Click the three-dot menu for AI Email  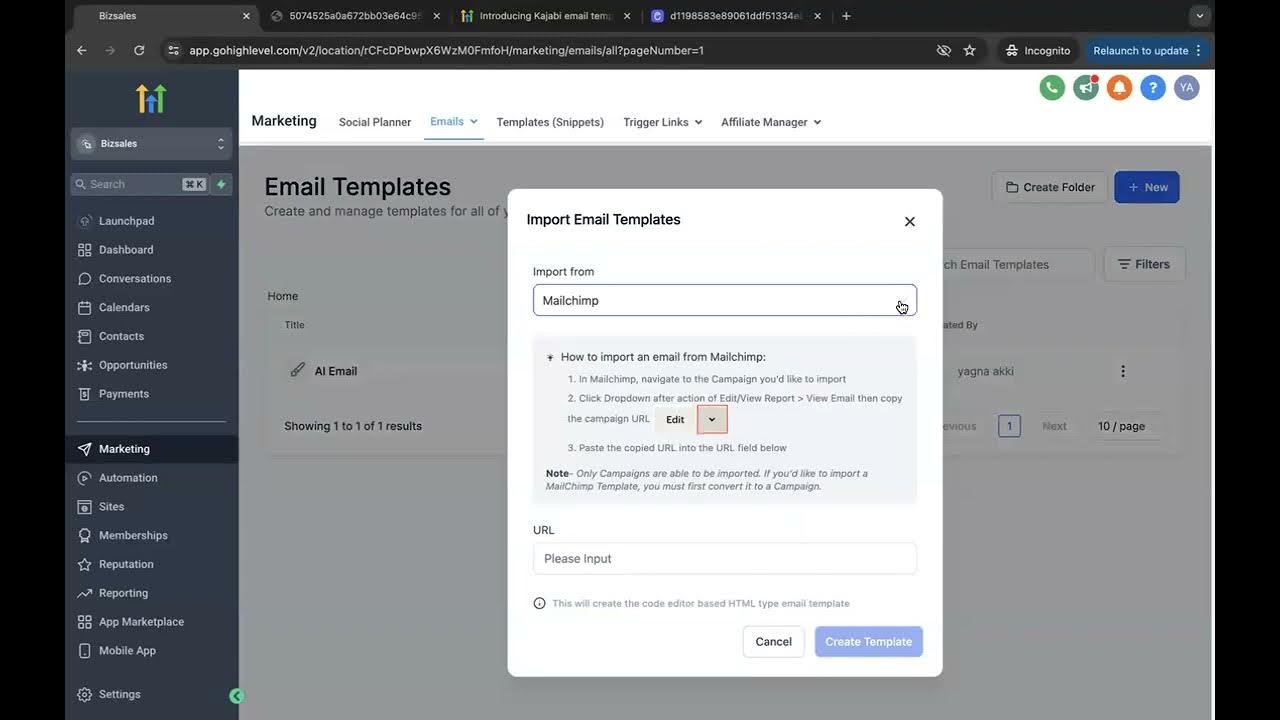(x=1123, y=371)
